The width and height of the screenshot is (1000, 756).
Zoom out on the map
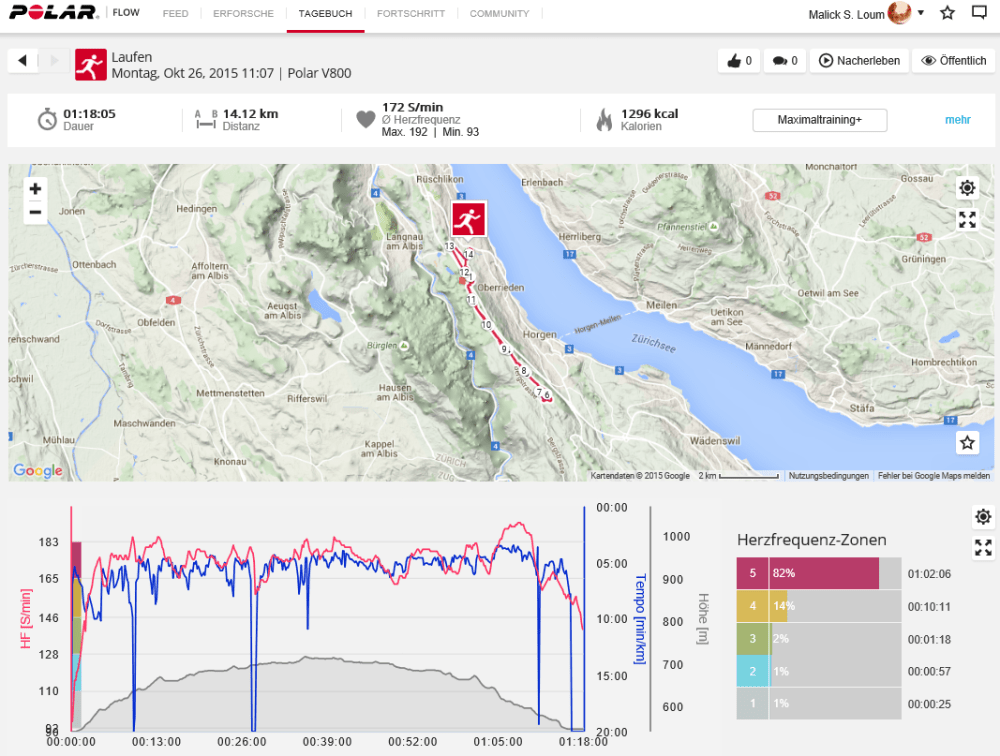coord(35,212)
